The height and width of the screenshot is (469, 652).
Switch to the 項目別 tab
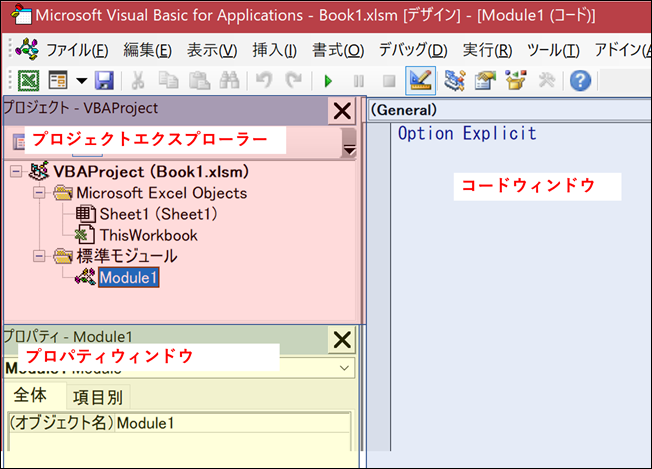pos(98,397)
